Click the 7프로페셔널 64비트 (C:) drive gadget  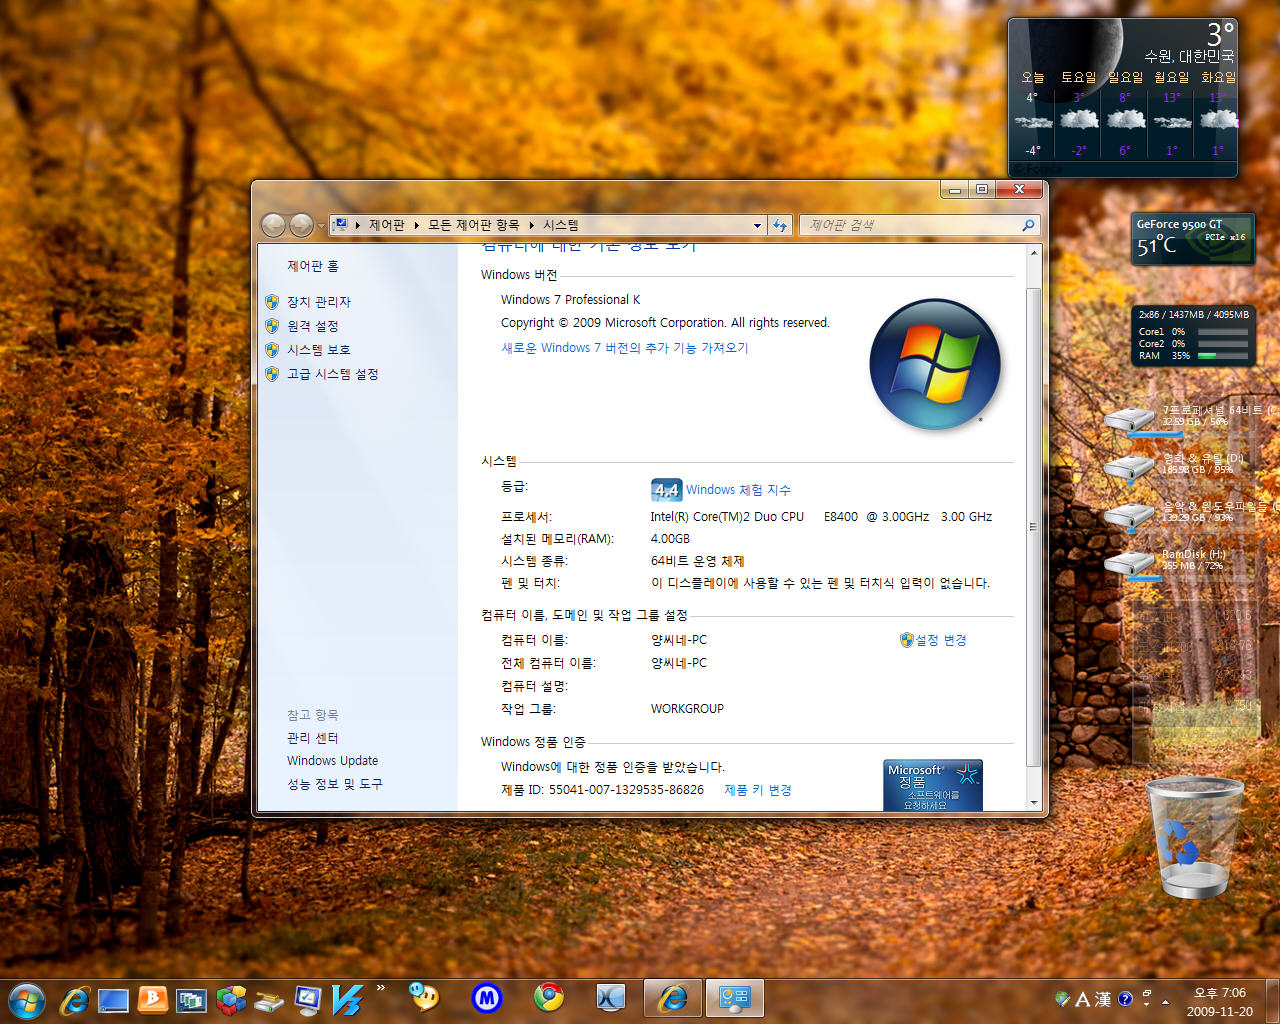[1190, 419]
